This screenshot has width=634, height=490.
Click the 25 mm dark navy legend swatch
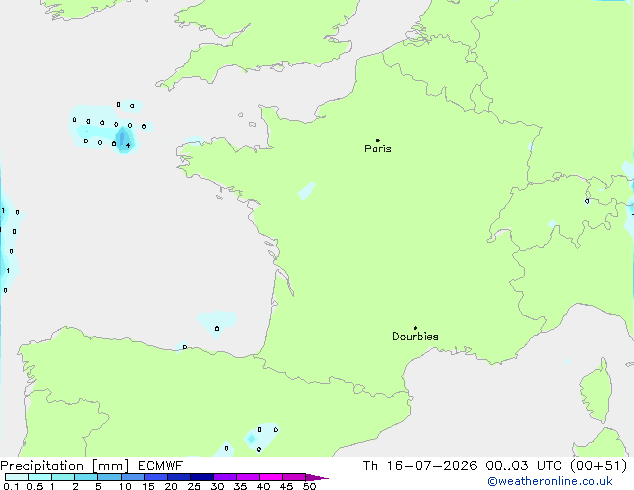[202, 477]
